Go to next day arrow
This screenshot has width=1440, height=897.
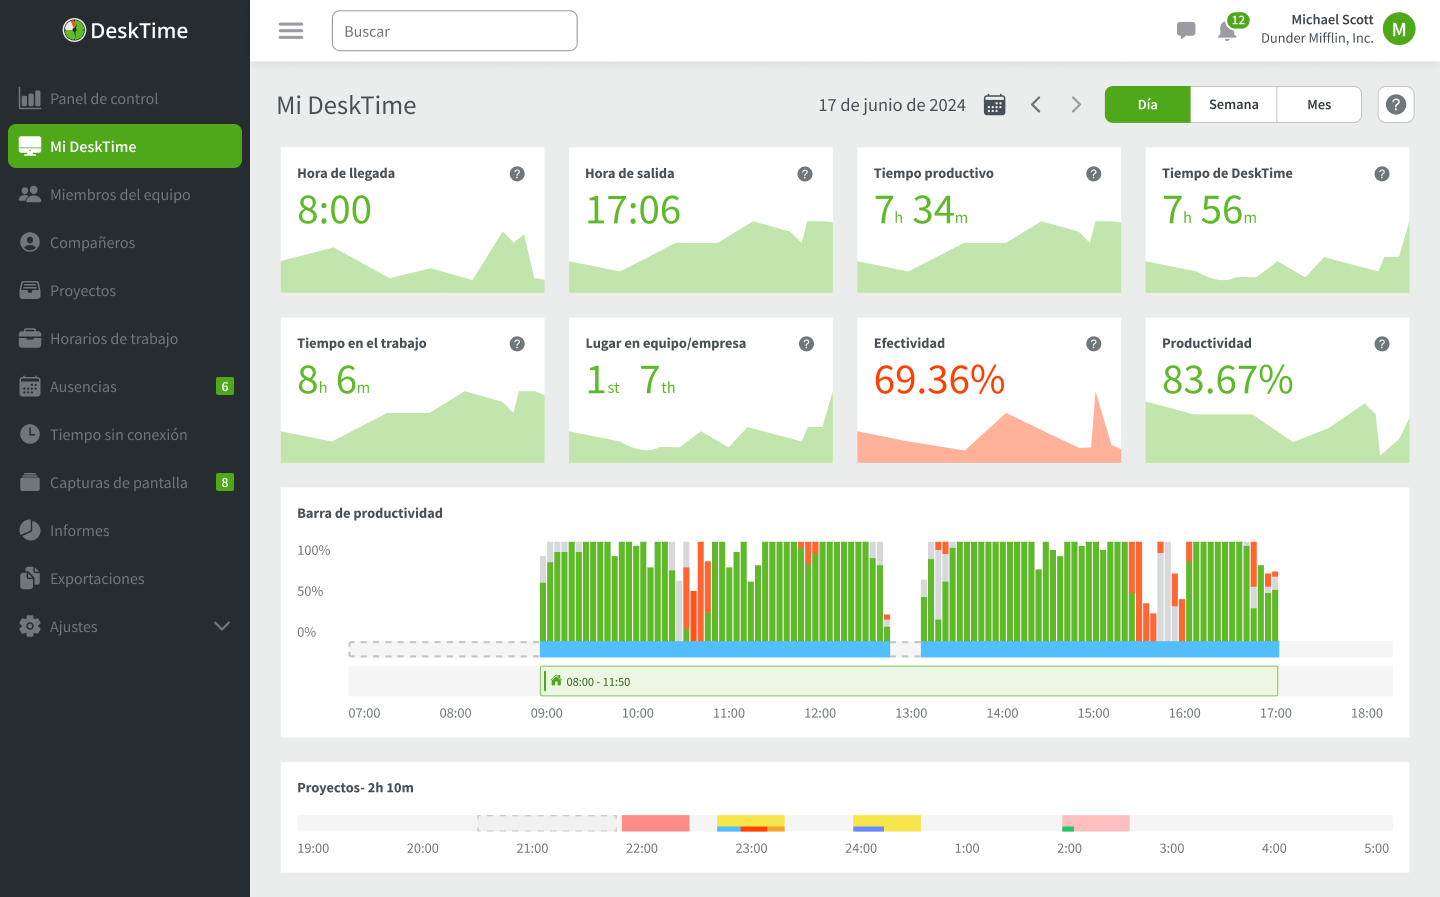[x=1076, y=105]
